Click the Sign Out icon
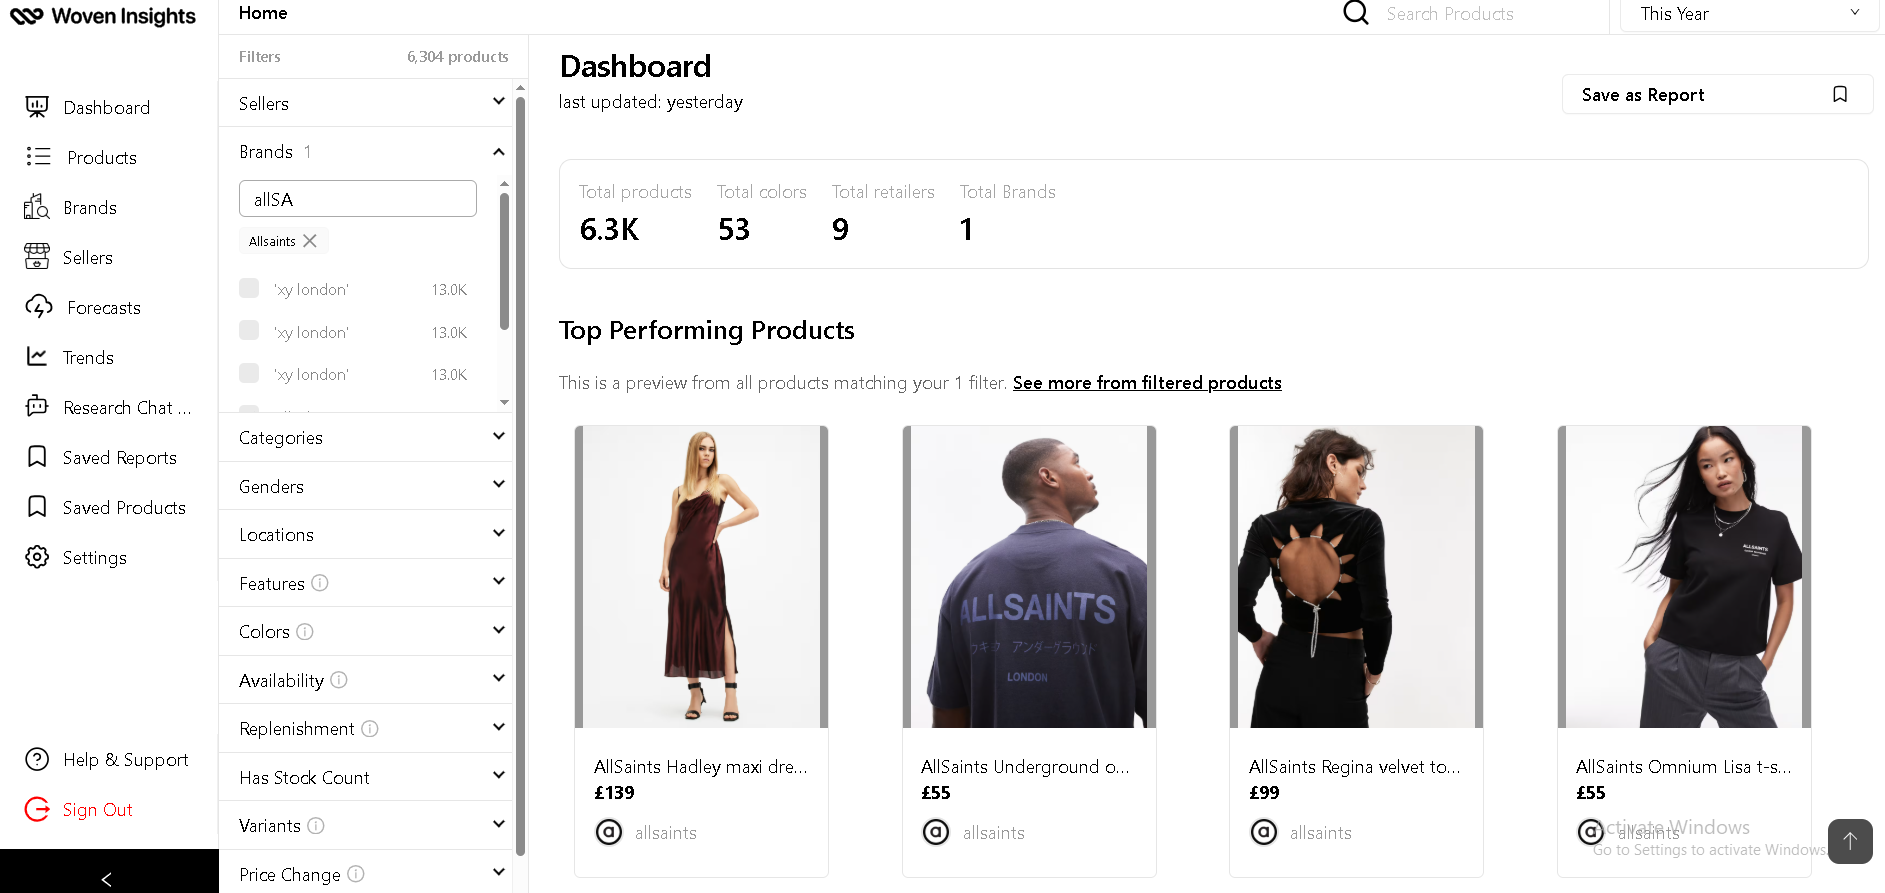 37,809
